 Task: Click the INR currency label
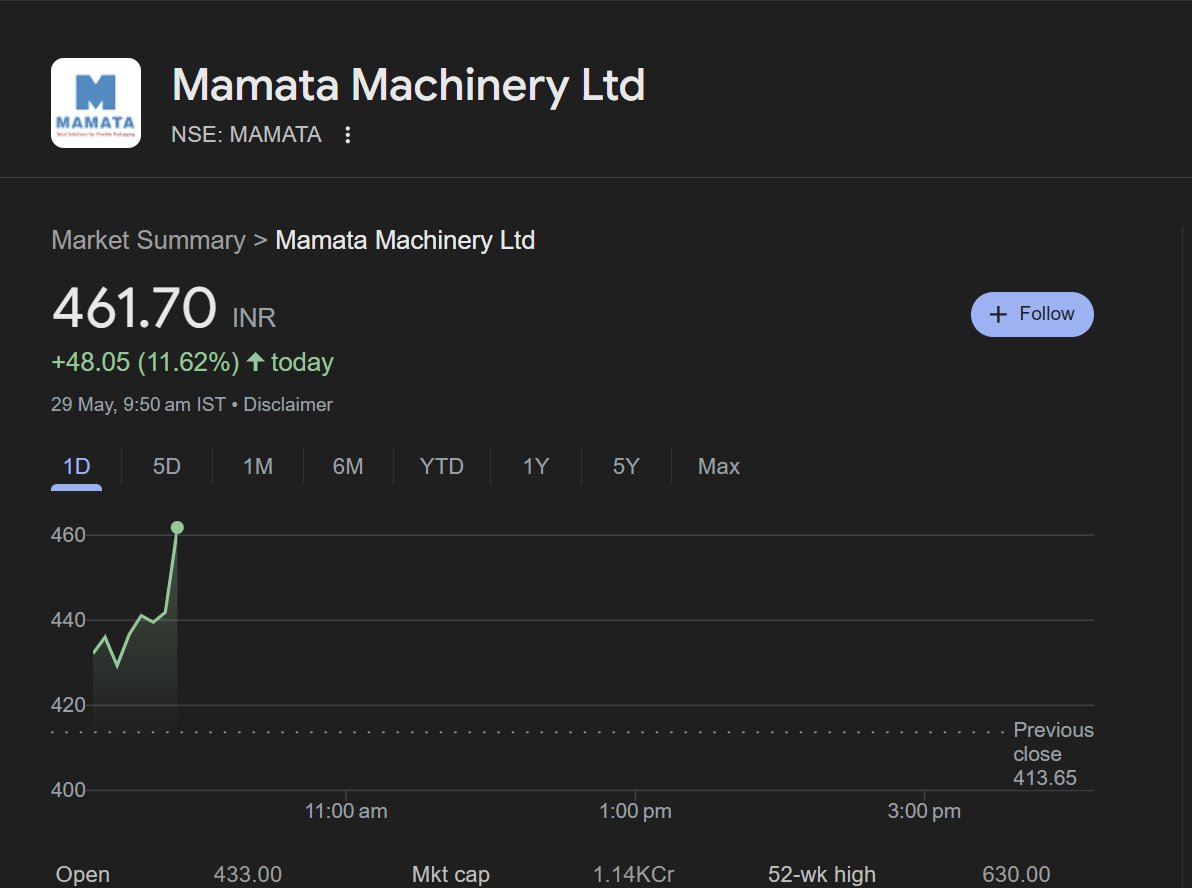[x=254, y=318]
